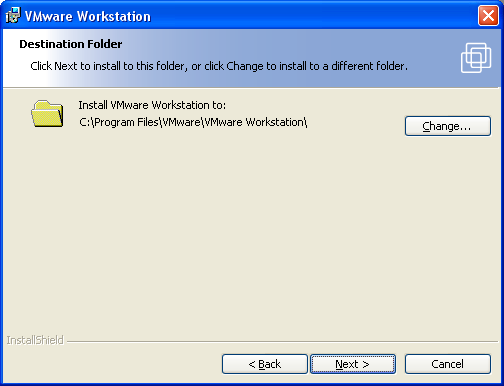Click the 'Destination Folder' heading
Screen dimensions: 504x386
tap(71, 44)
